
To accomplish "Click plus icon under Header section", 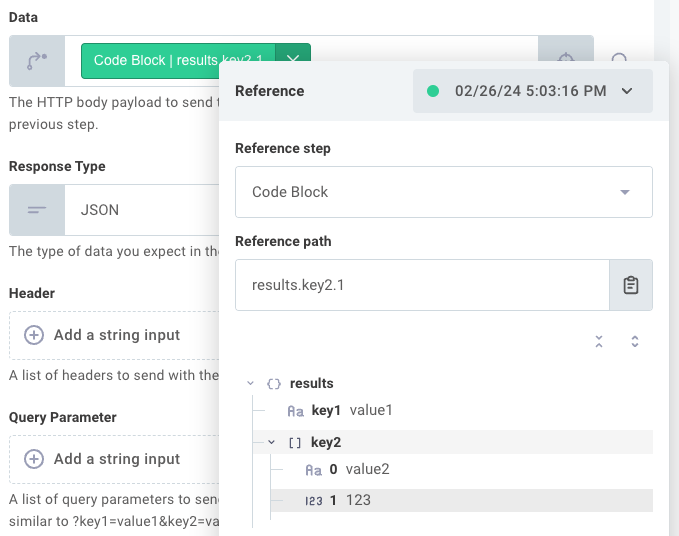I will [x=34, y=335].
